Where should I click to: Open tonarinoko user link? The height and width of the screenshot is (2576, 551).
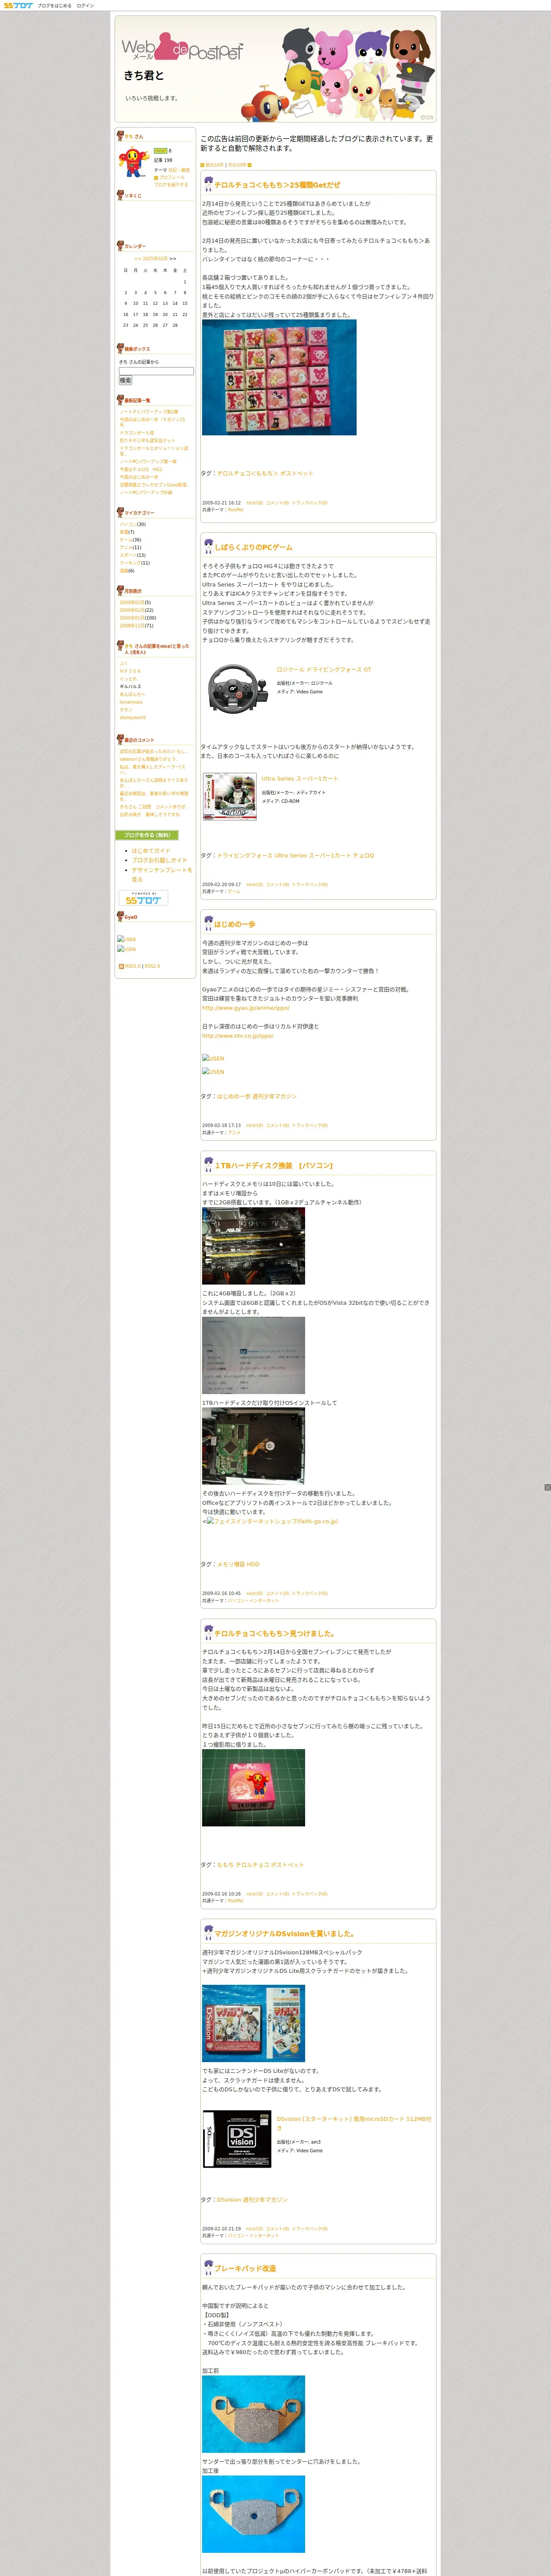click(x=131, y=702)
